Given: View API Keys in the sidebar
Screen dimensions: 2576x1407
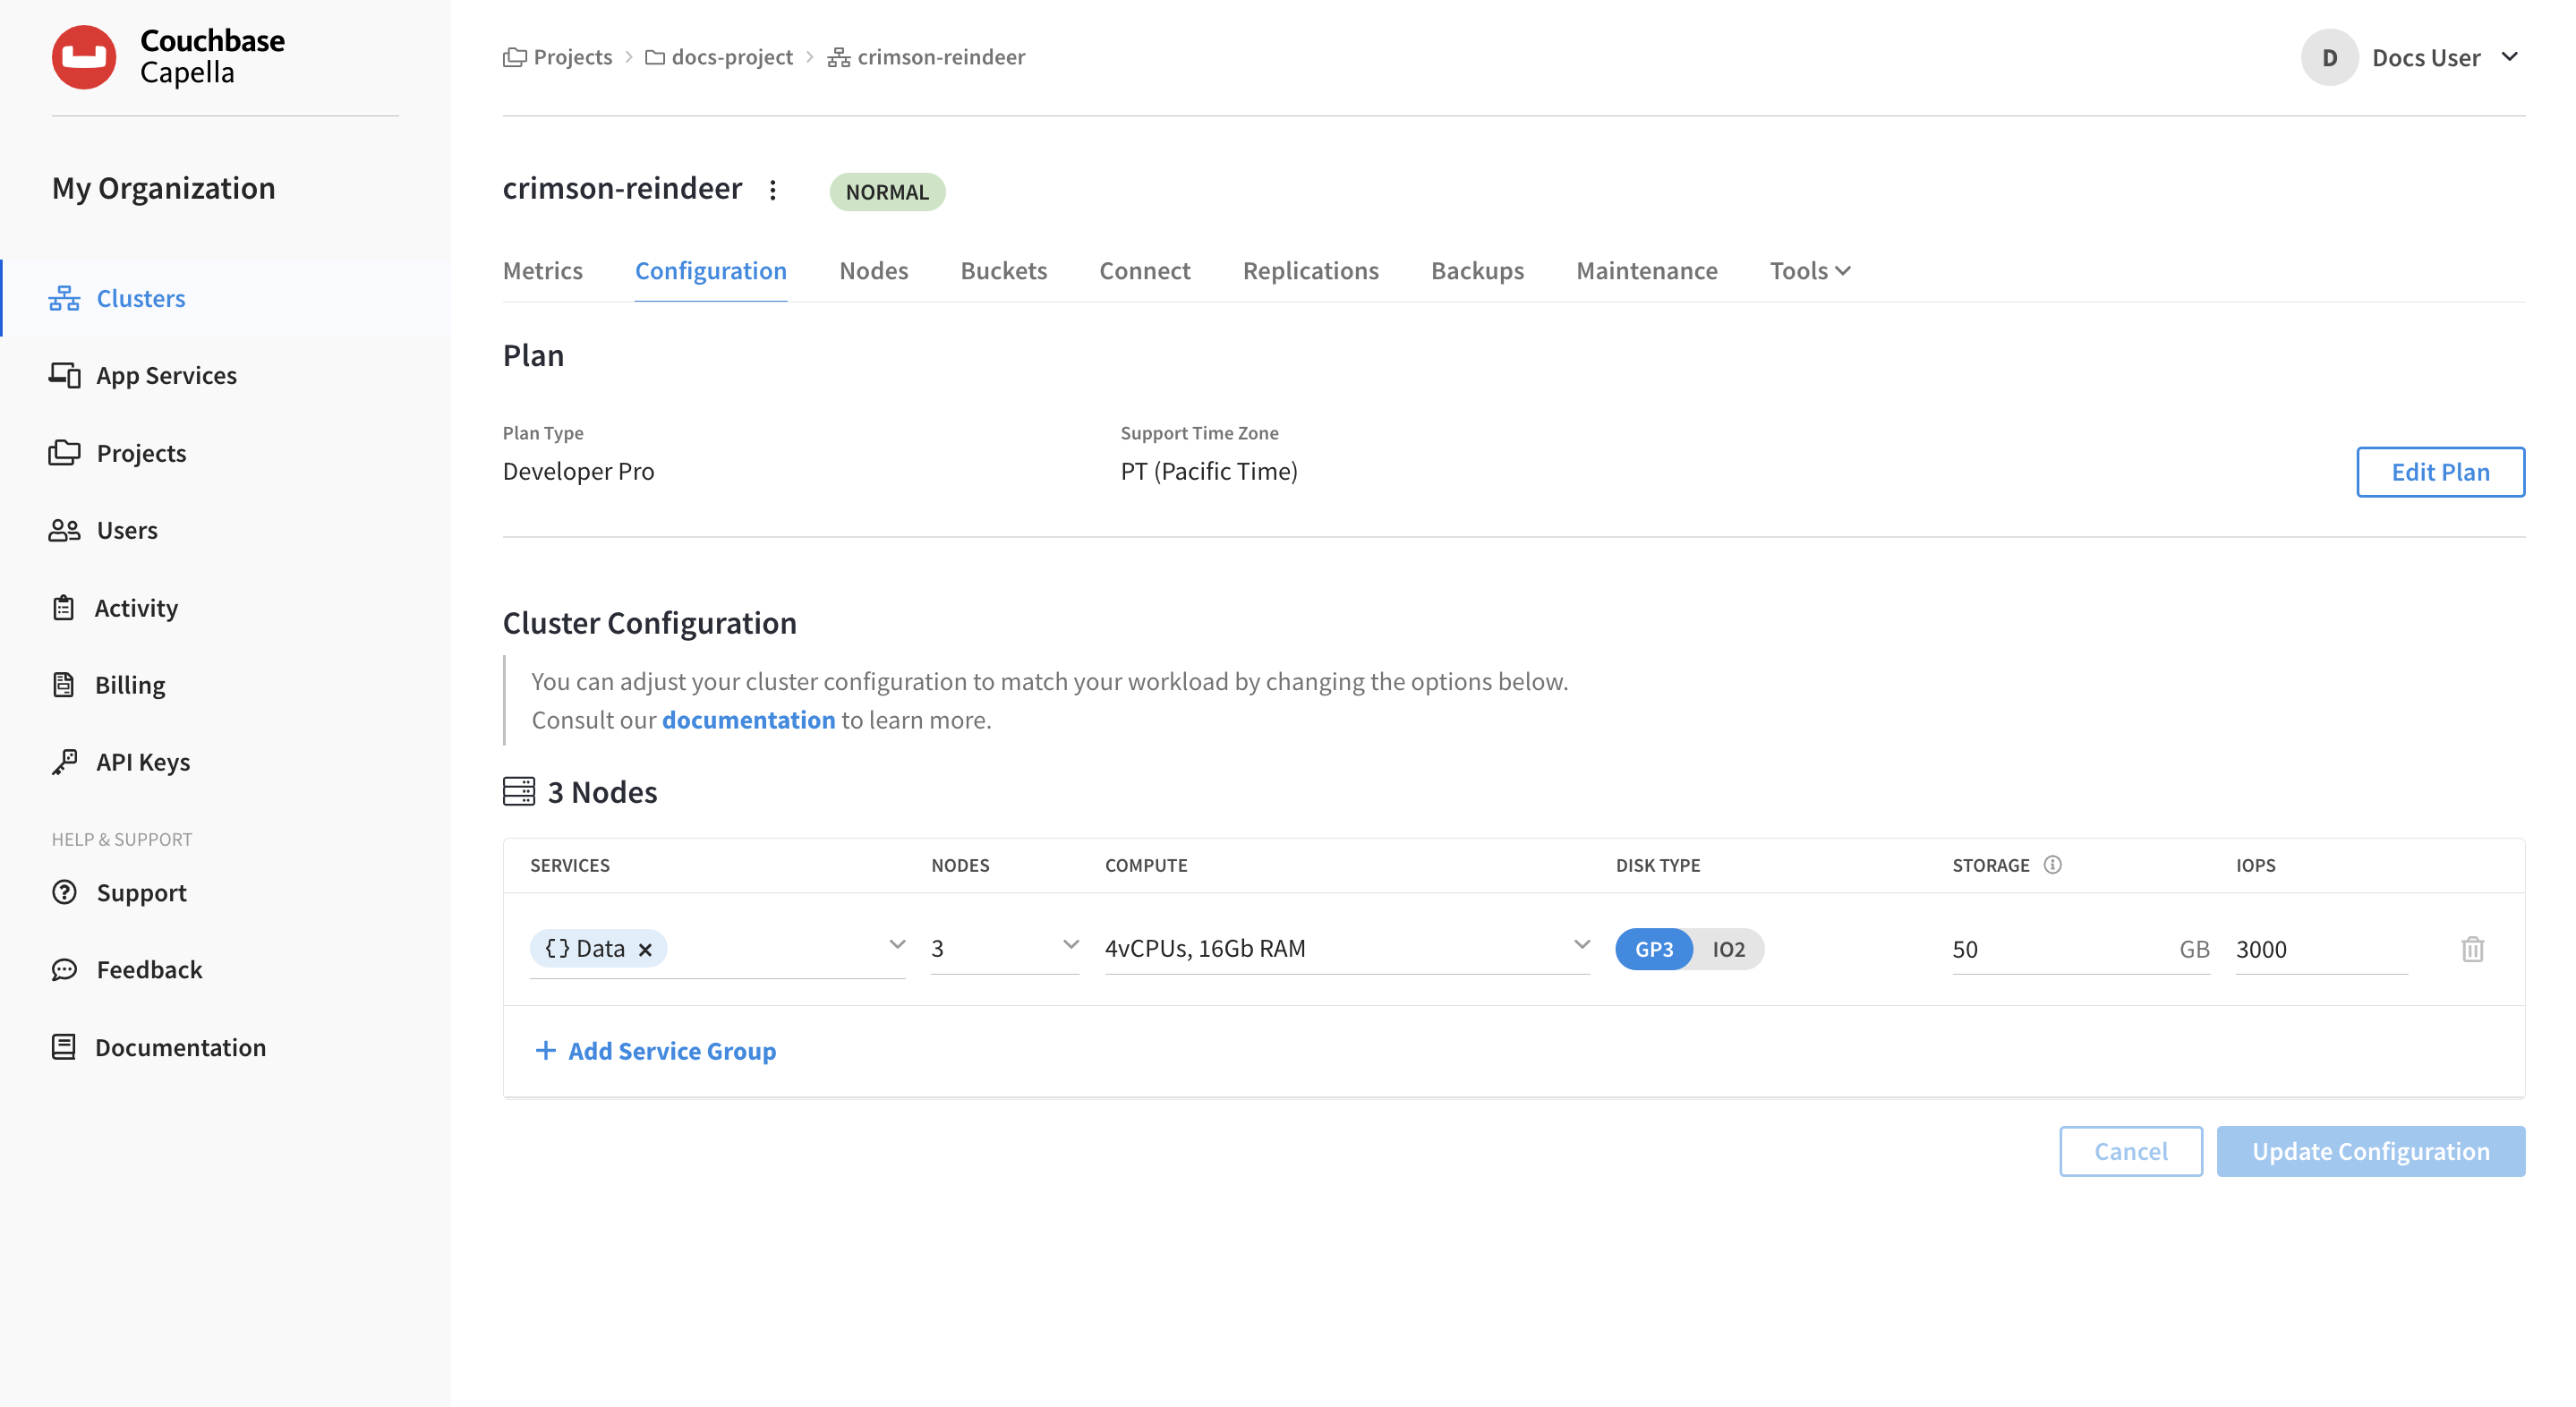Looking at the screenshot, I should pos(143,761).
